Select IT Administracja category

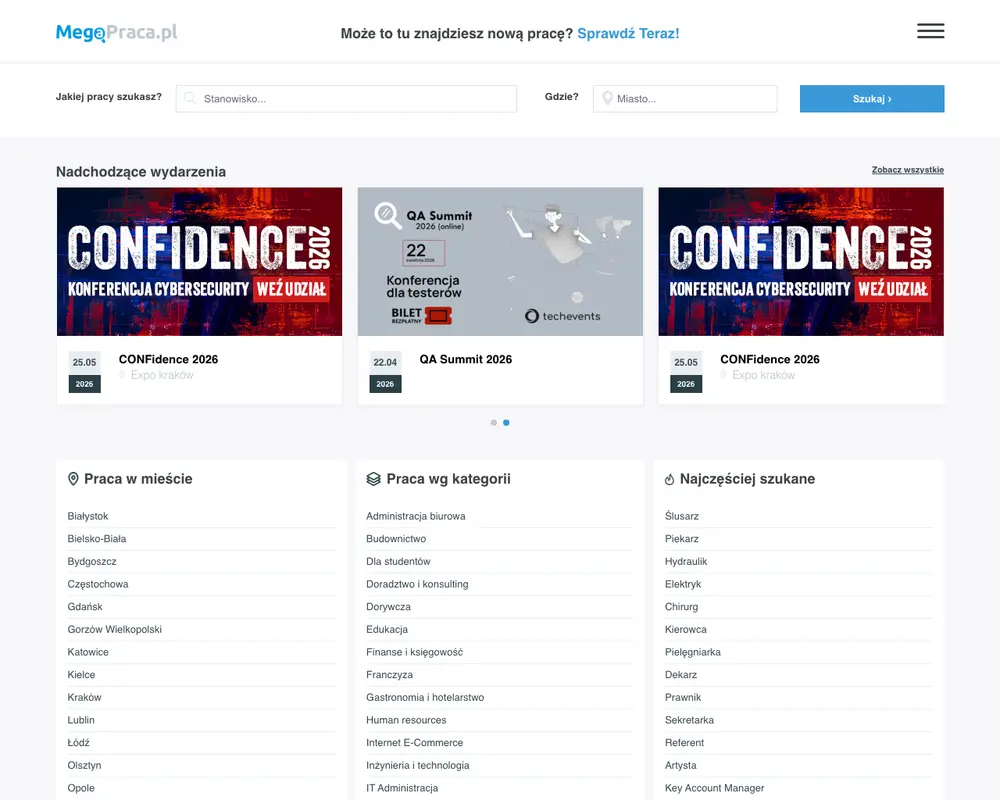402,788
